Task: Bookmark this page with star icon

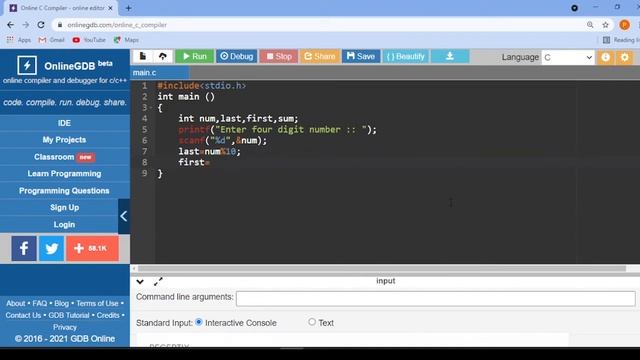Action: [606, 25]
